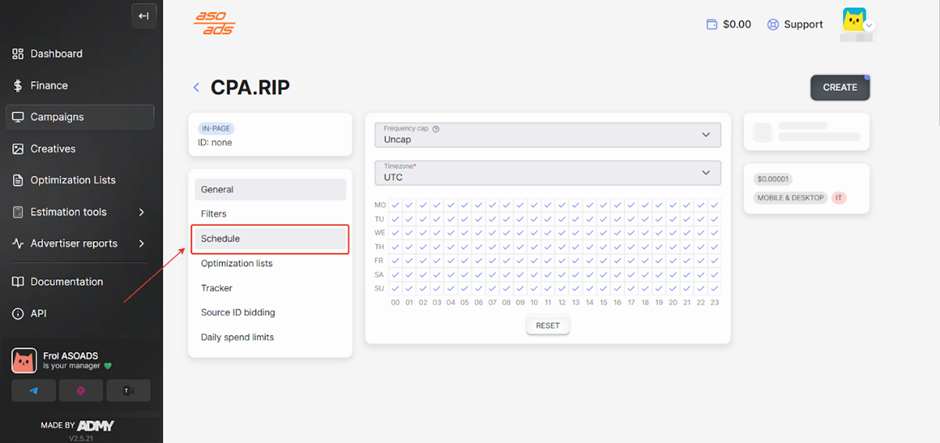Image resolution: width=940 pixels, height=443 pixels.
Task: Go back using arrow beside CPA.RIP
Action: 197,88
